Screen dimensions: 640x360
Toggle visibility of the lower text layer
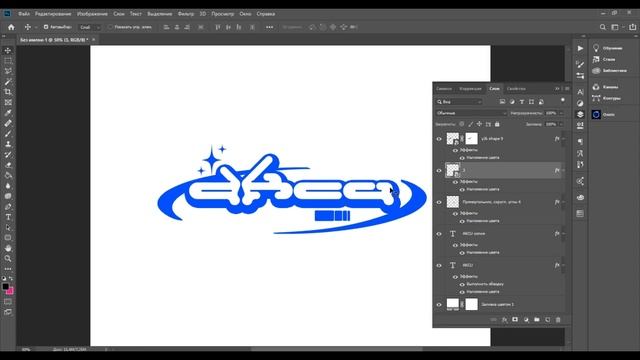(439, 265)
